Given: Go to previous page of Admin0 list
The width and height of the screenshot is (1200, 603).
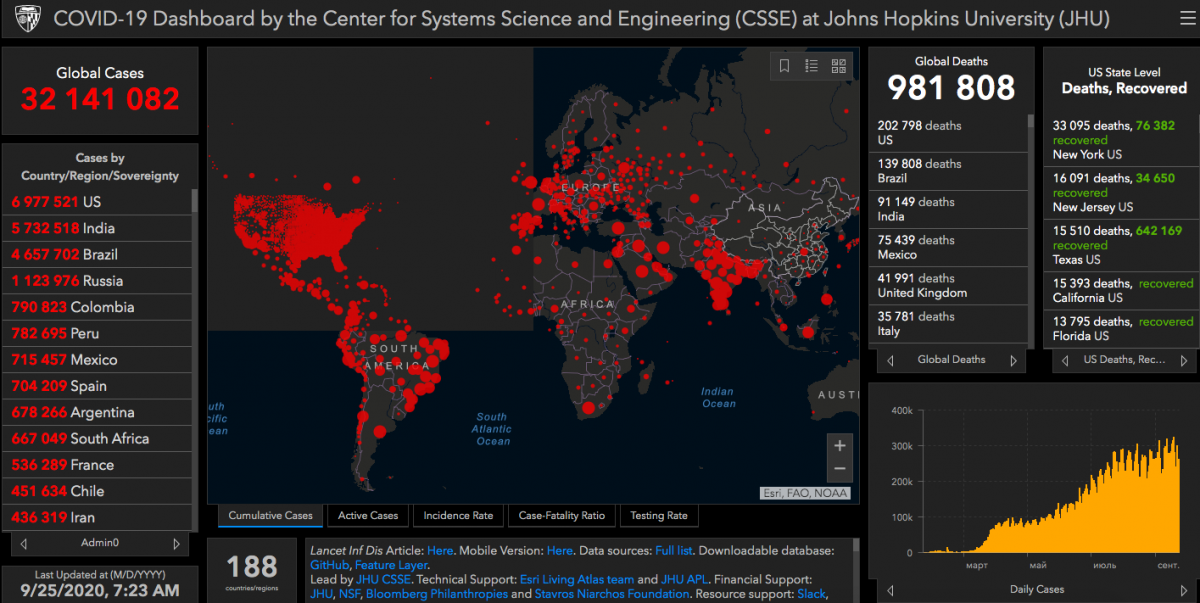Looking at the screenshot, I should (24, 544).
